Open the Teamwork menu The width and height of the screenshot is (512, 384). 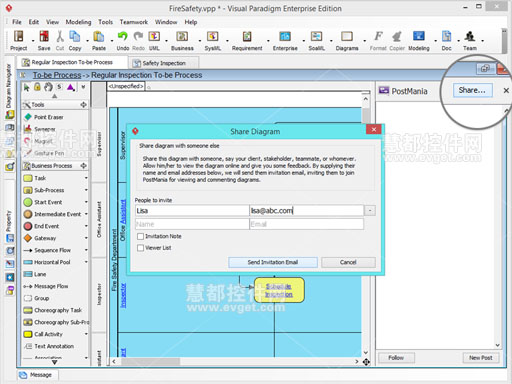click(x=134, y=22)
